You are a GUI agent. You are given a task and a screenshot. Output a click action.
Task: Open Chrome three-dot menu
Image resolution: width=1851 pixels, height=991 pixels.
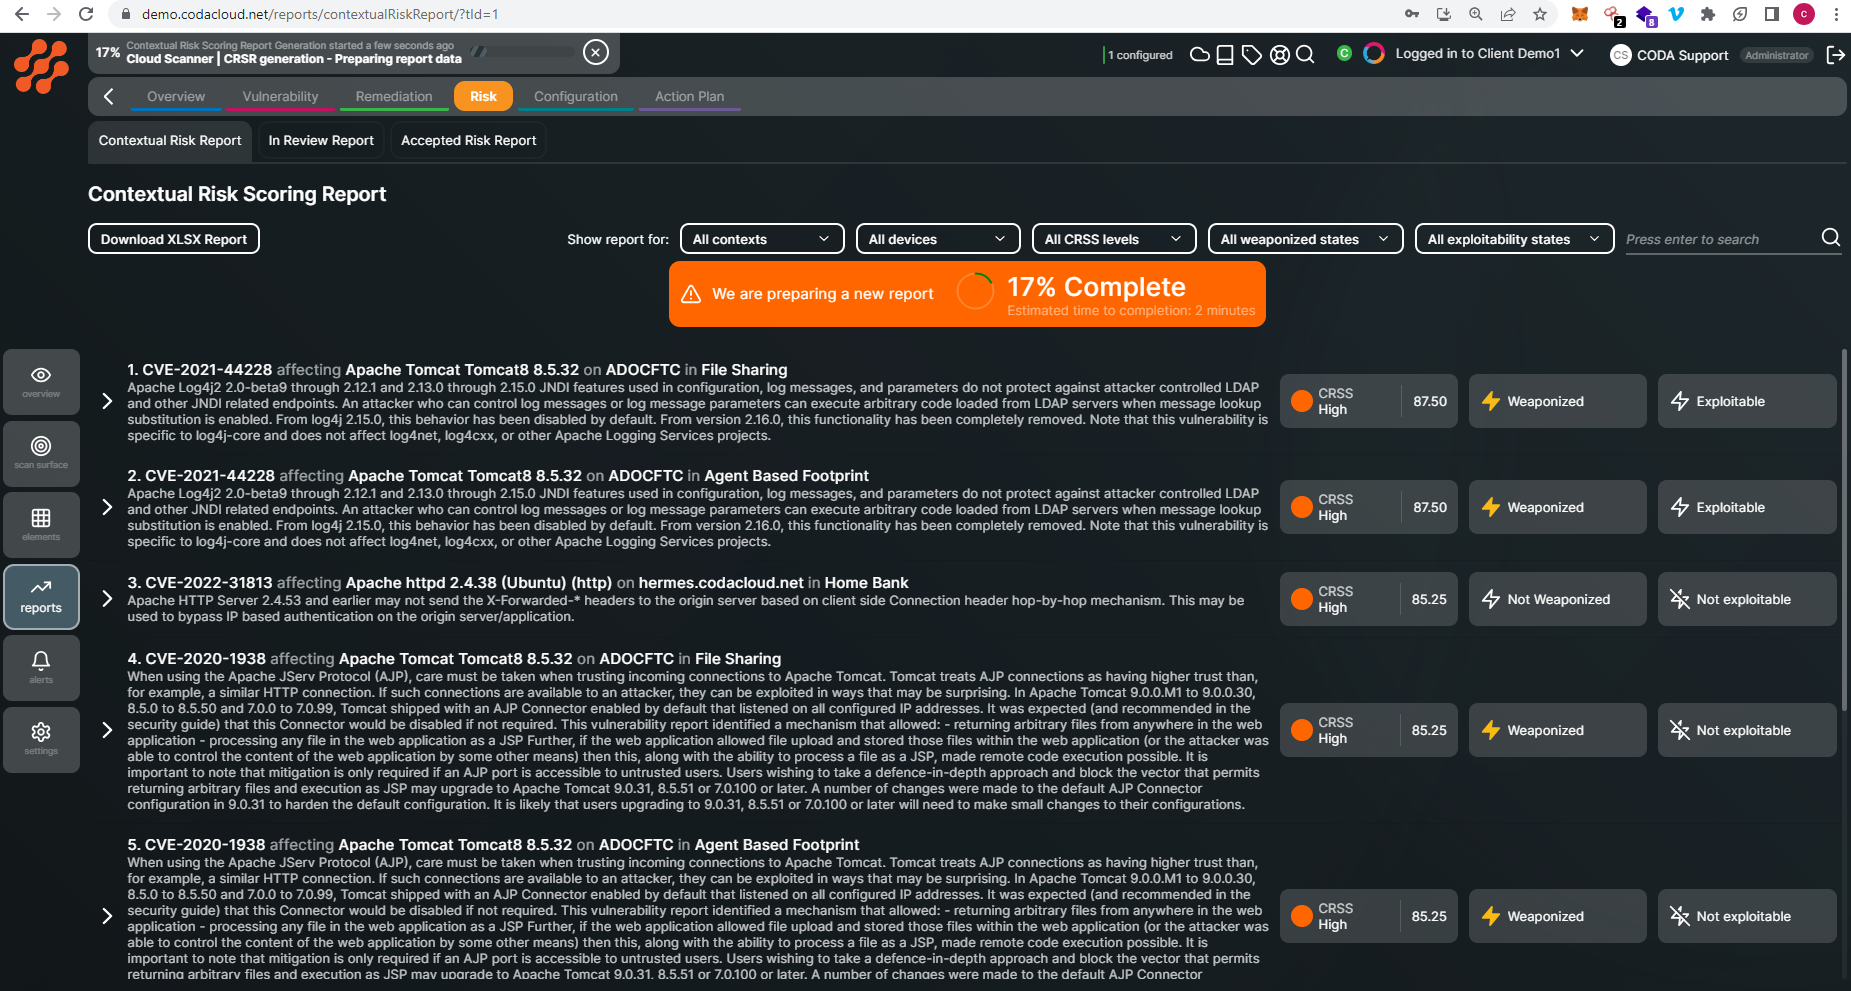(1836, 14)
